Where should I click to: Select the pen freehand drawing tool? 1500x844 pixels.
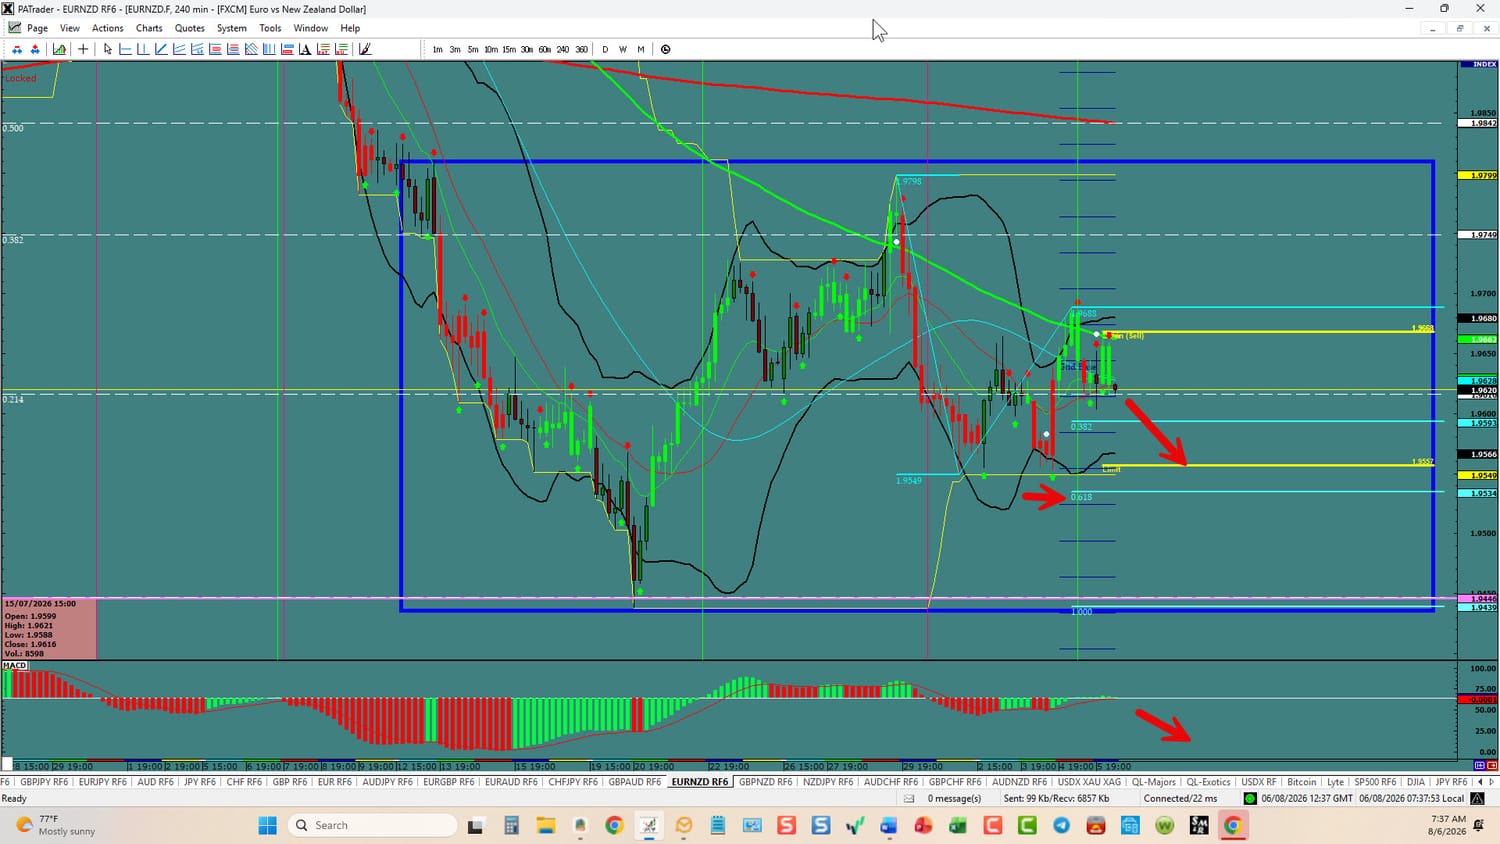point(365,49)
